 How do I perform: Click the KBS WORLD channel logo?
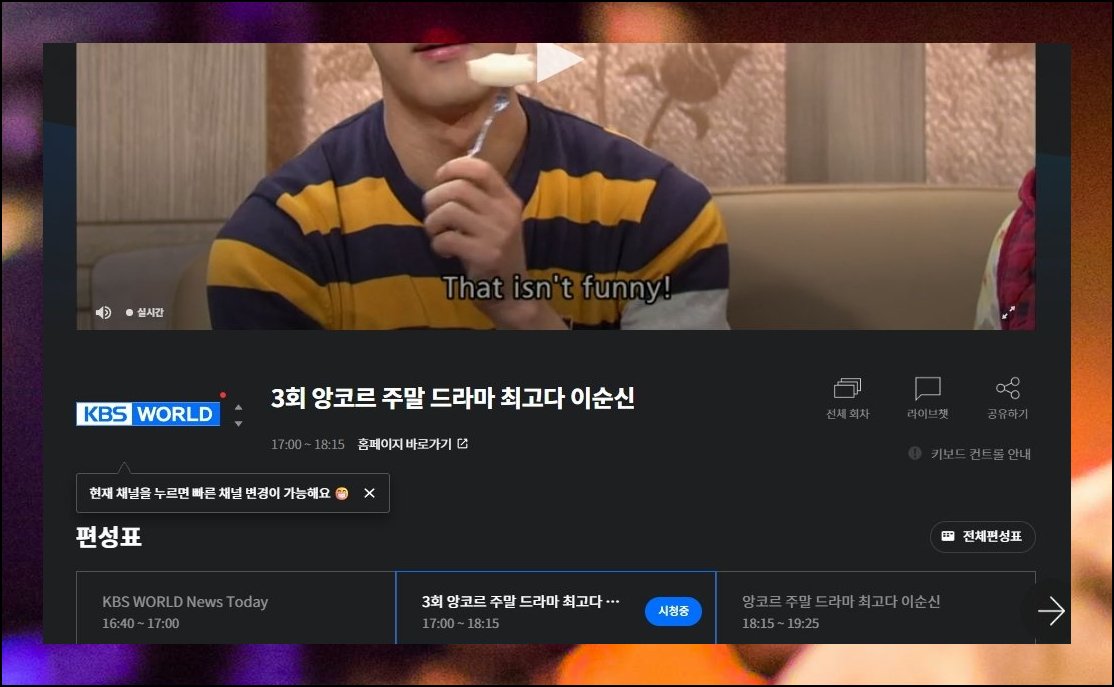click(x=148, y=413)
